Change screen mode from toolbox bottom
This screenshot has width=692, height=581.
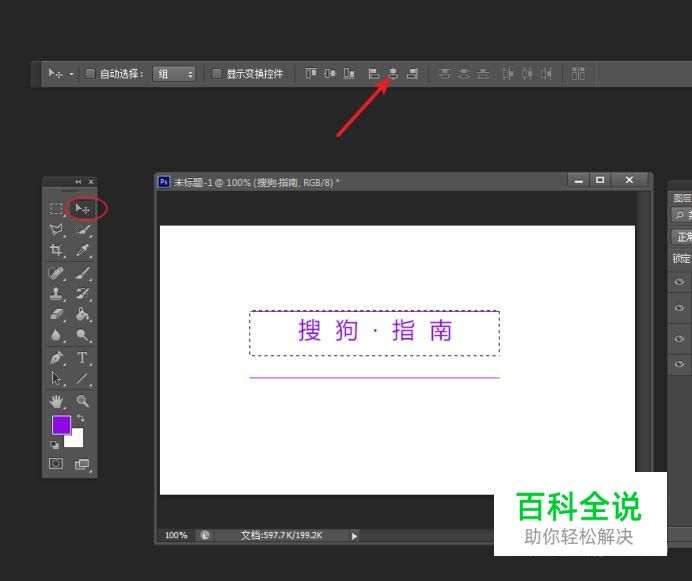pyautogui.click(x=83, y=464)
